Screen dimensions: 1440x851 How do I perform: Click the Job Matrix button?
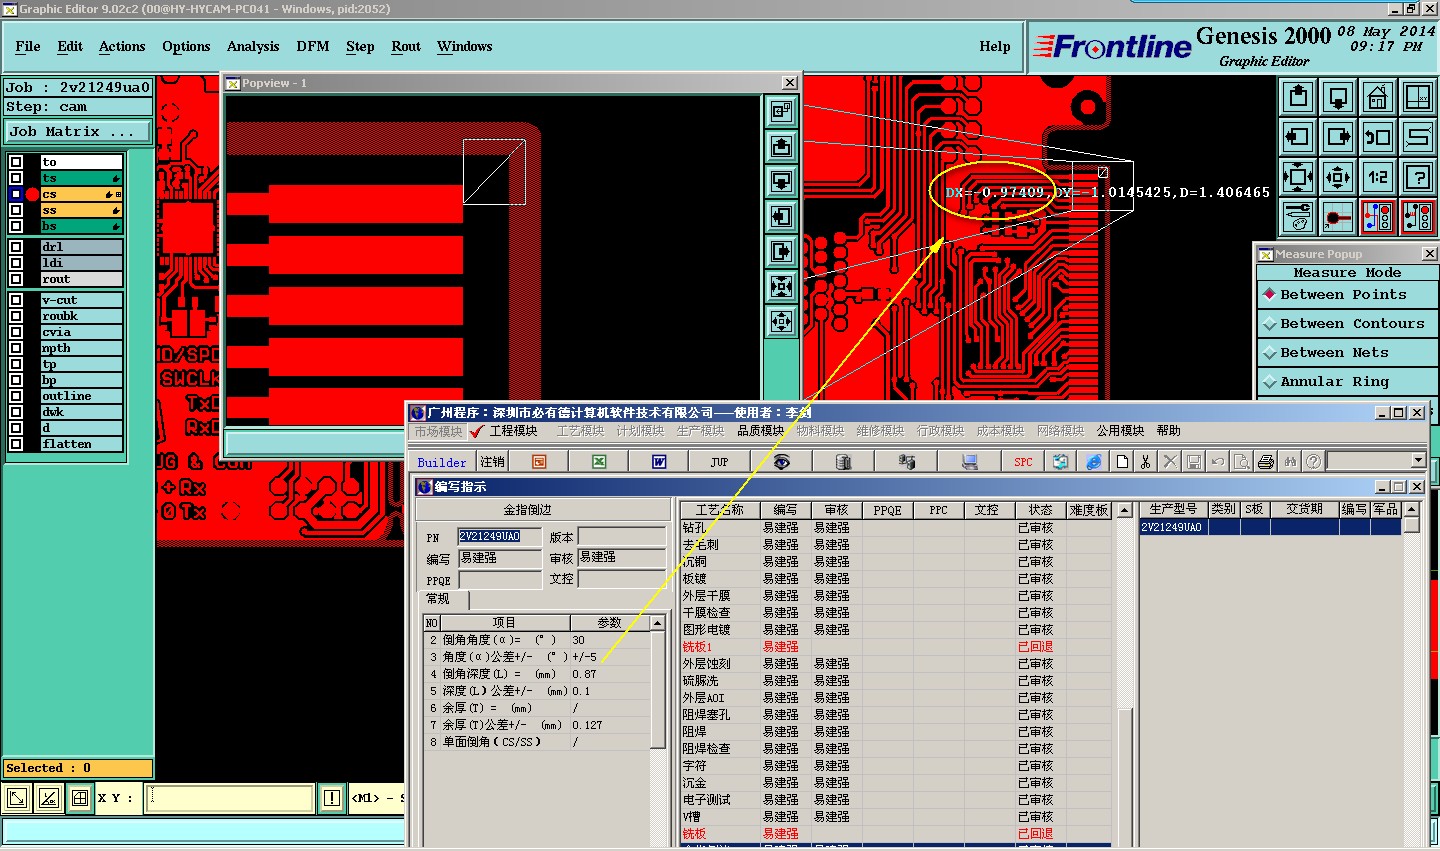pyautogui.click(x=78, y=132)
